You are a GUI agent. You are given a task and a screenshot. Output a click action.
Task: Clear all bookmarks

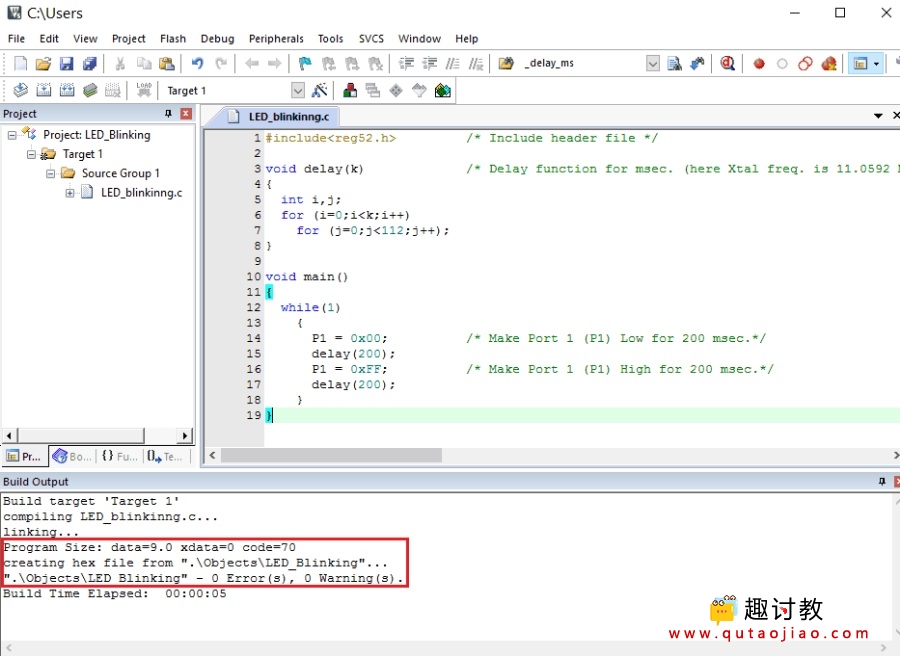(x=375, y=63)
